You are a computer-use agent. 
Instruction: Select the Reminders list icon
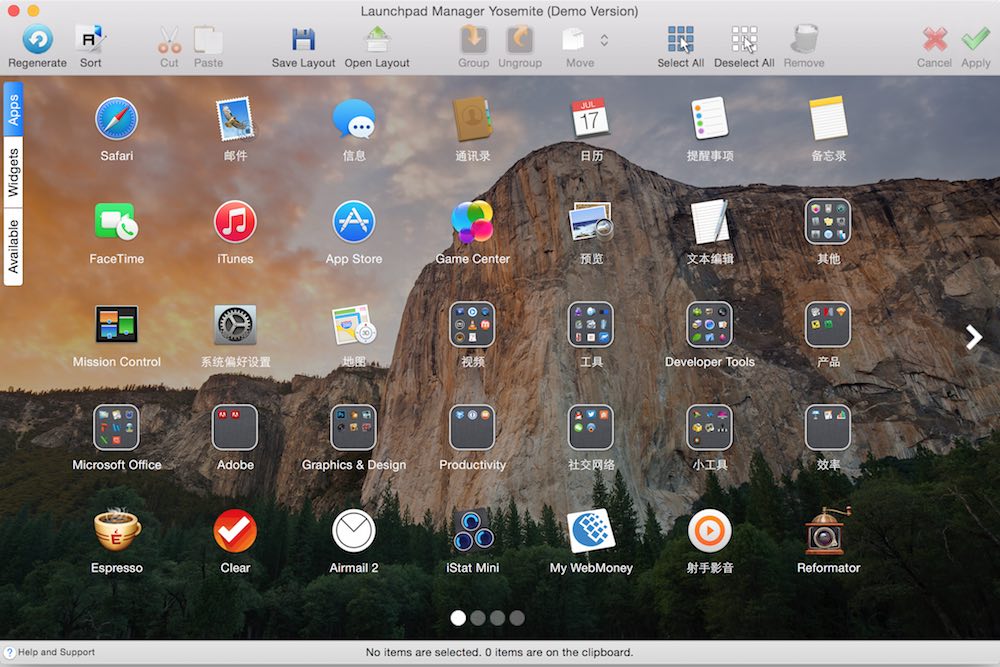(x=710, y=119)
